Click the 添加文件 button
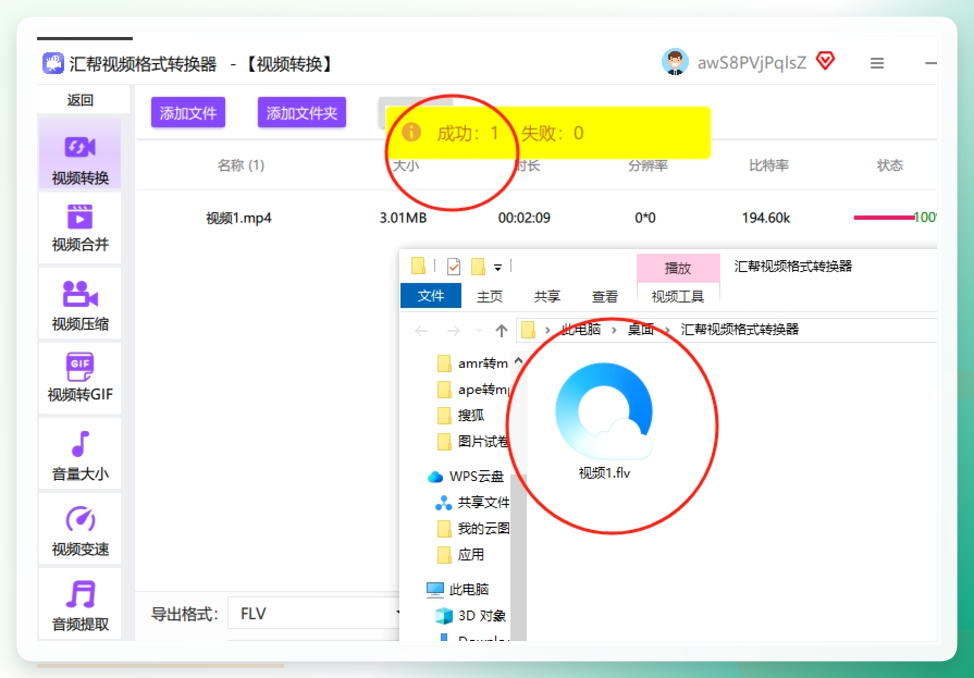This screenshot has height=678, width=974. point(188,112)
